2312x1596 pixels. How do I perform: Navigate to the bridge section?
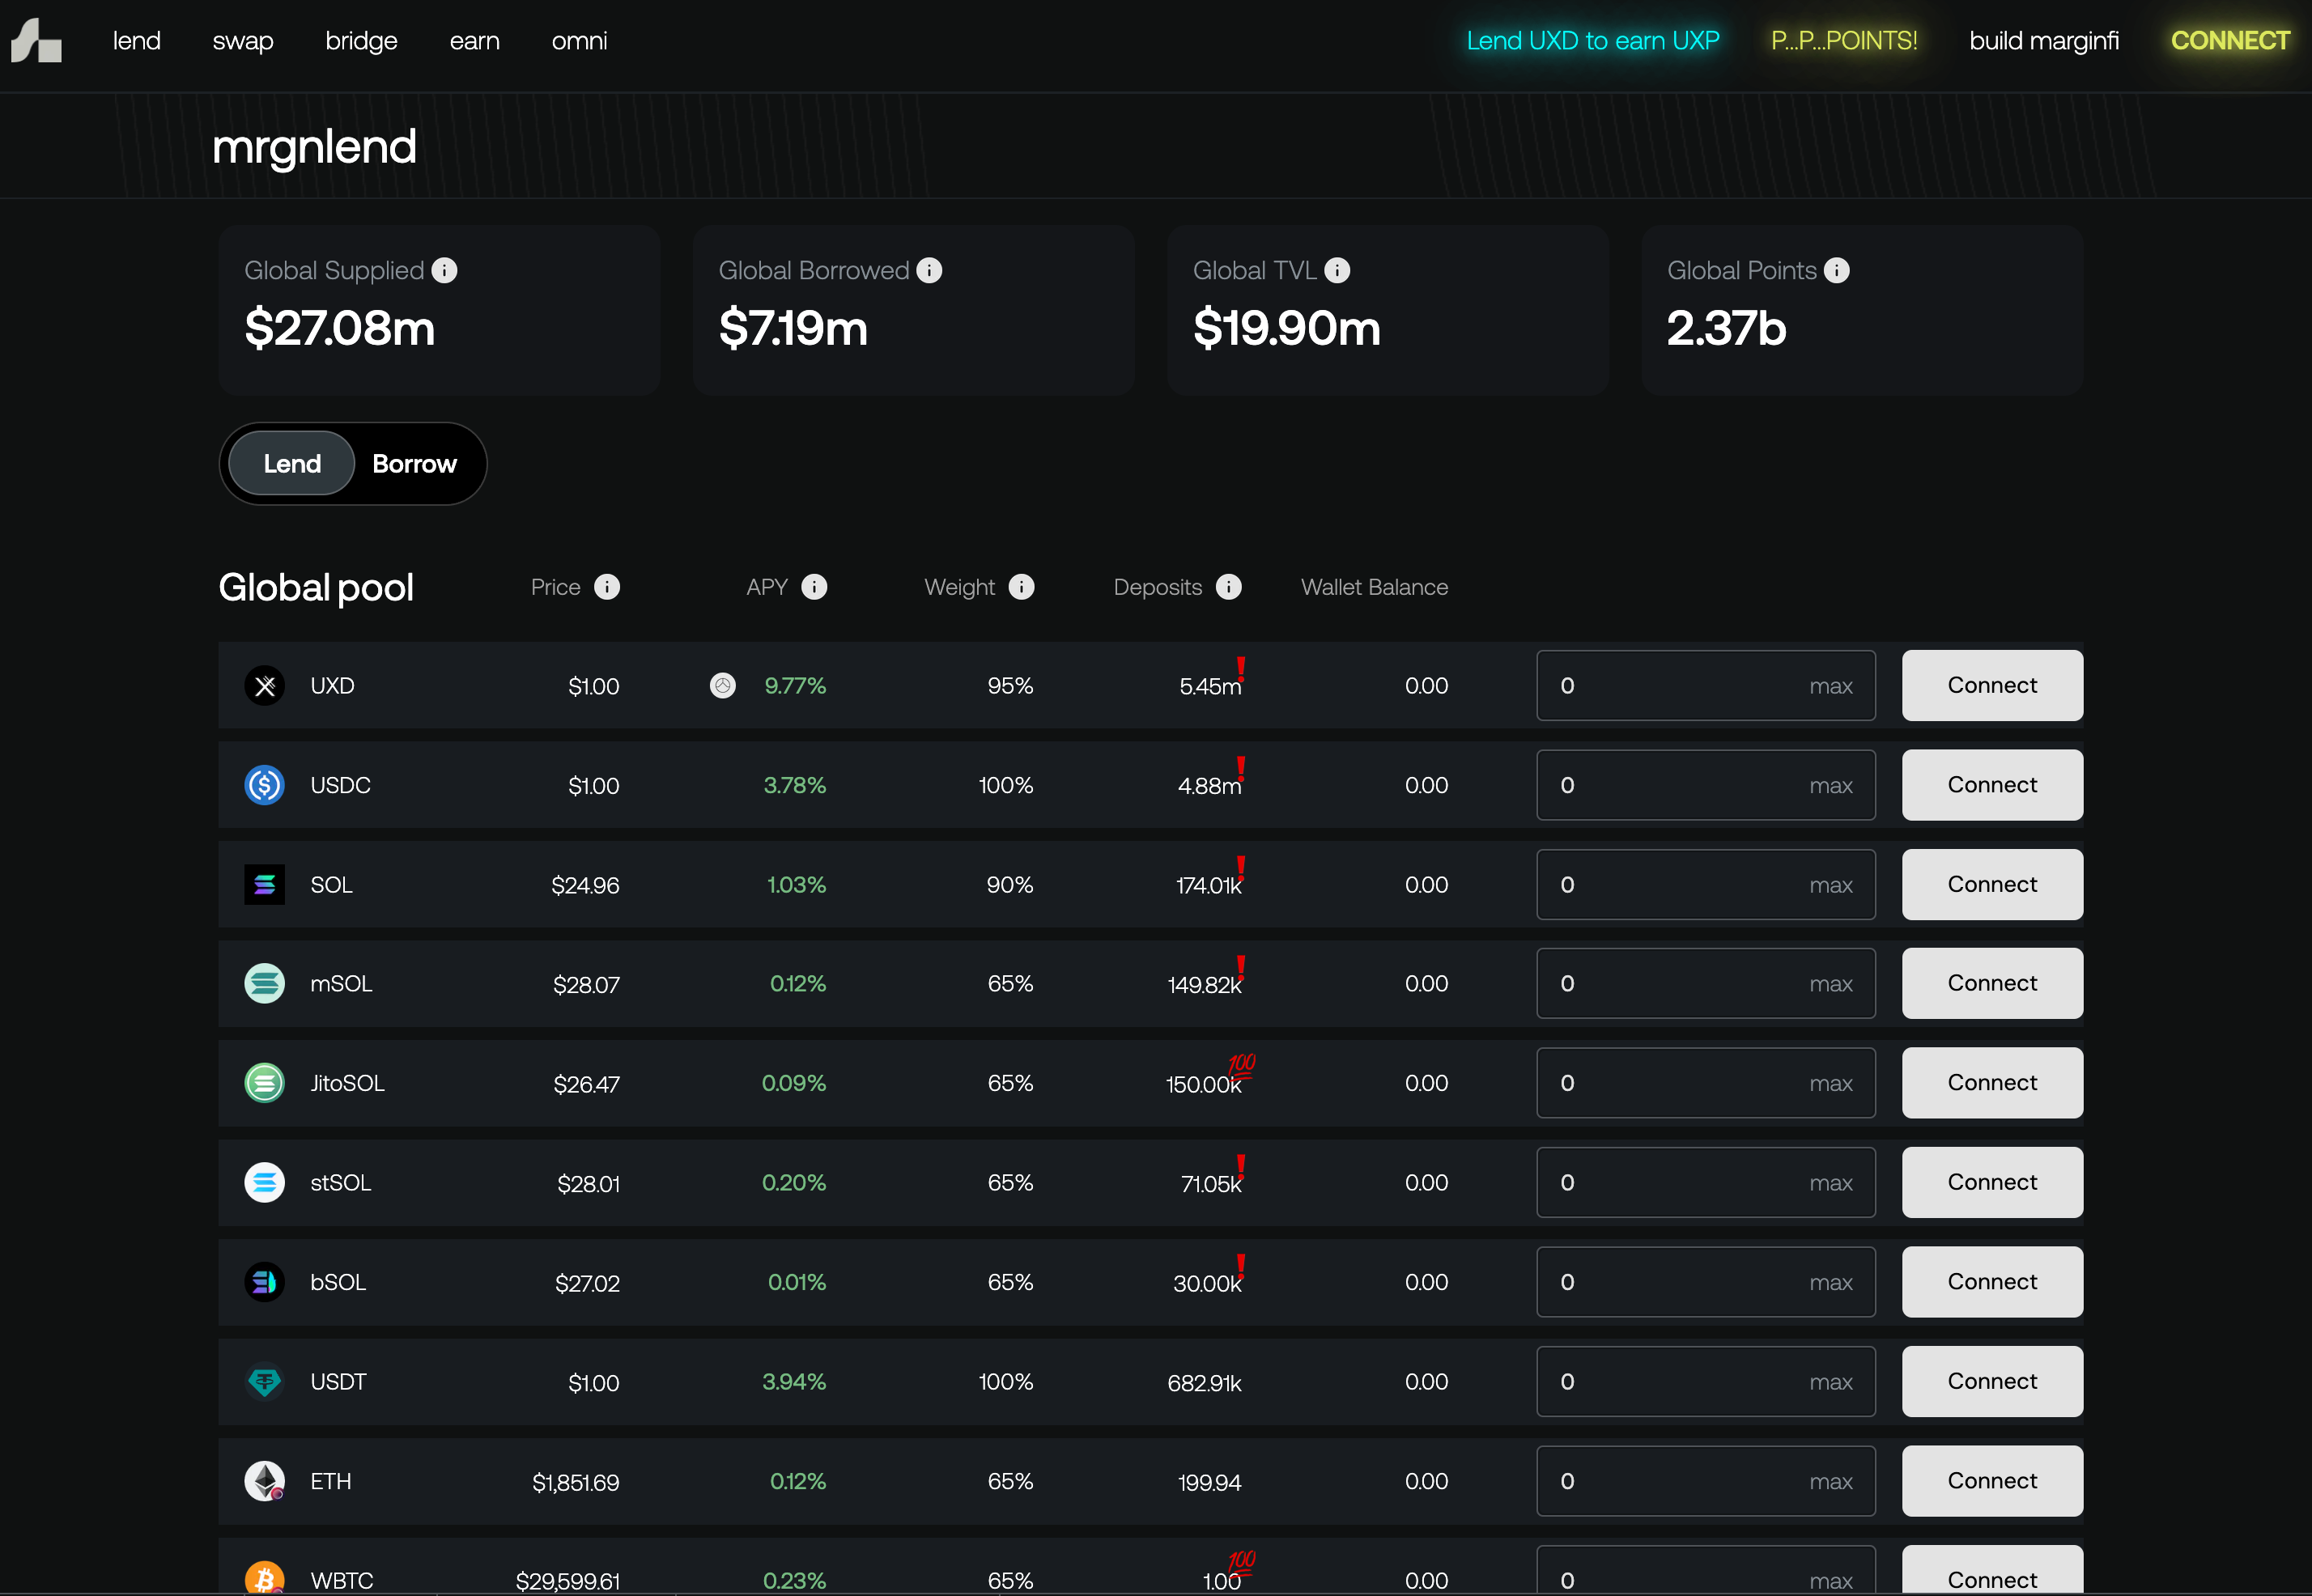point(361,41)
